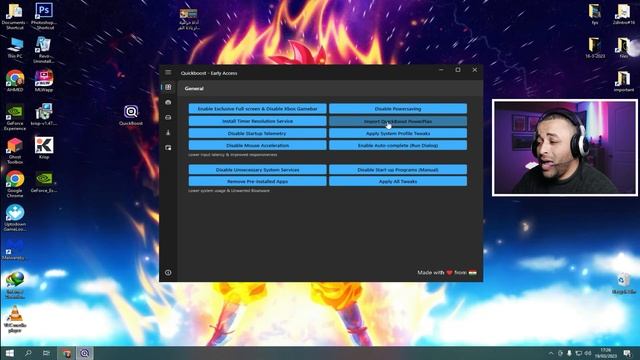
Task: Click Enable Exclusive Full screen & Disable Xbox Gamebar
Action: [258, 109]
